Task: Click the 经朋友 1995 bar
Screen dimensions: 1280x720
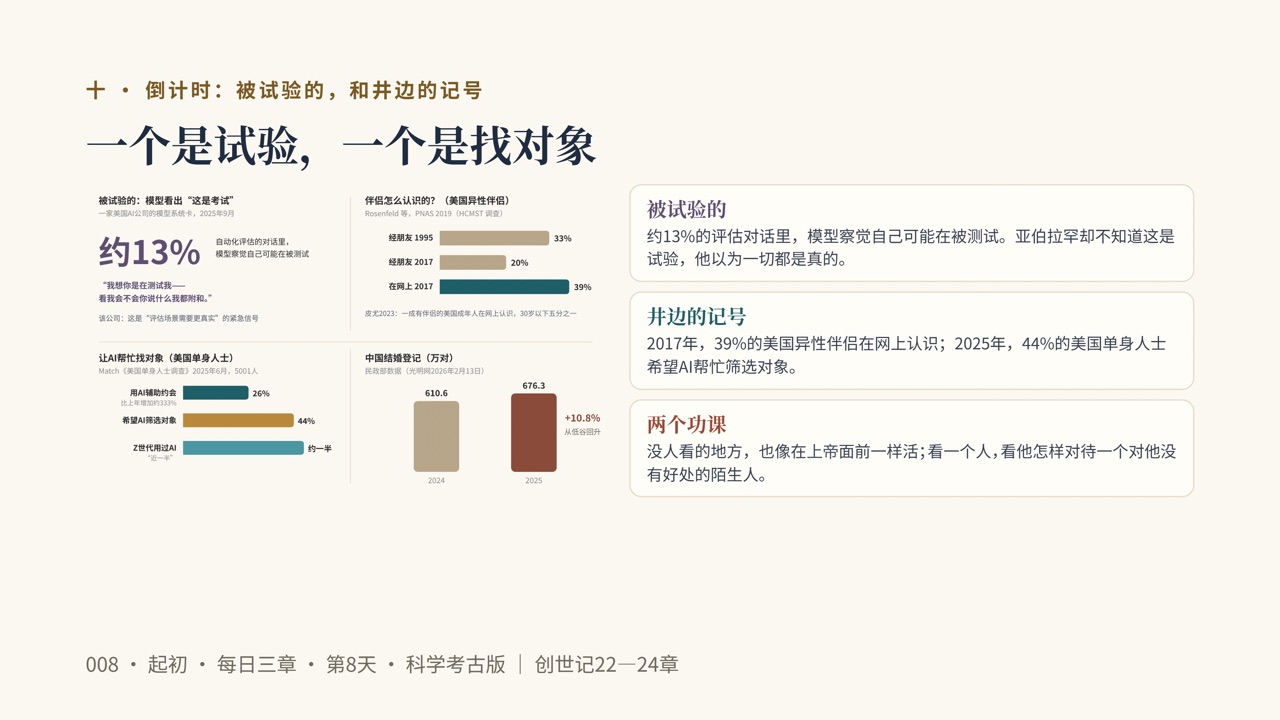Action: 494,238
